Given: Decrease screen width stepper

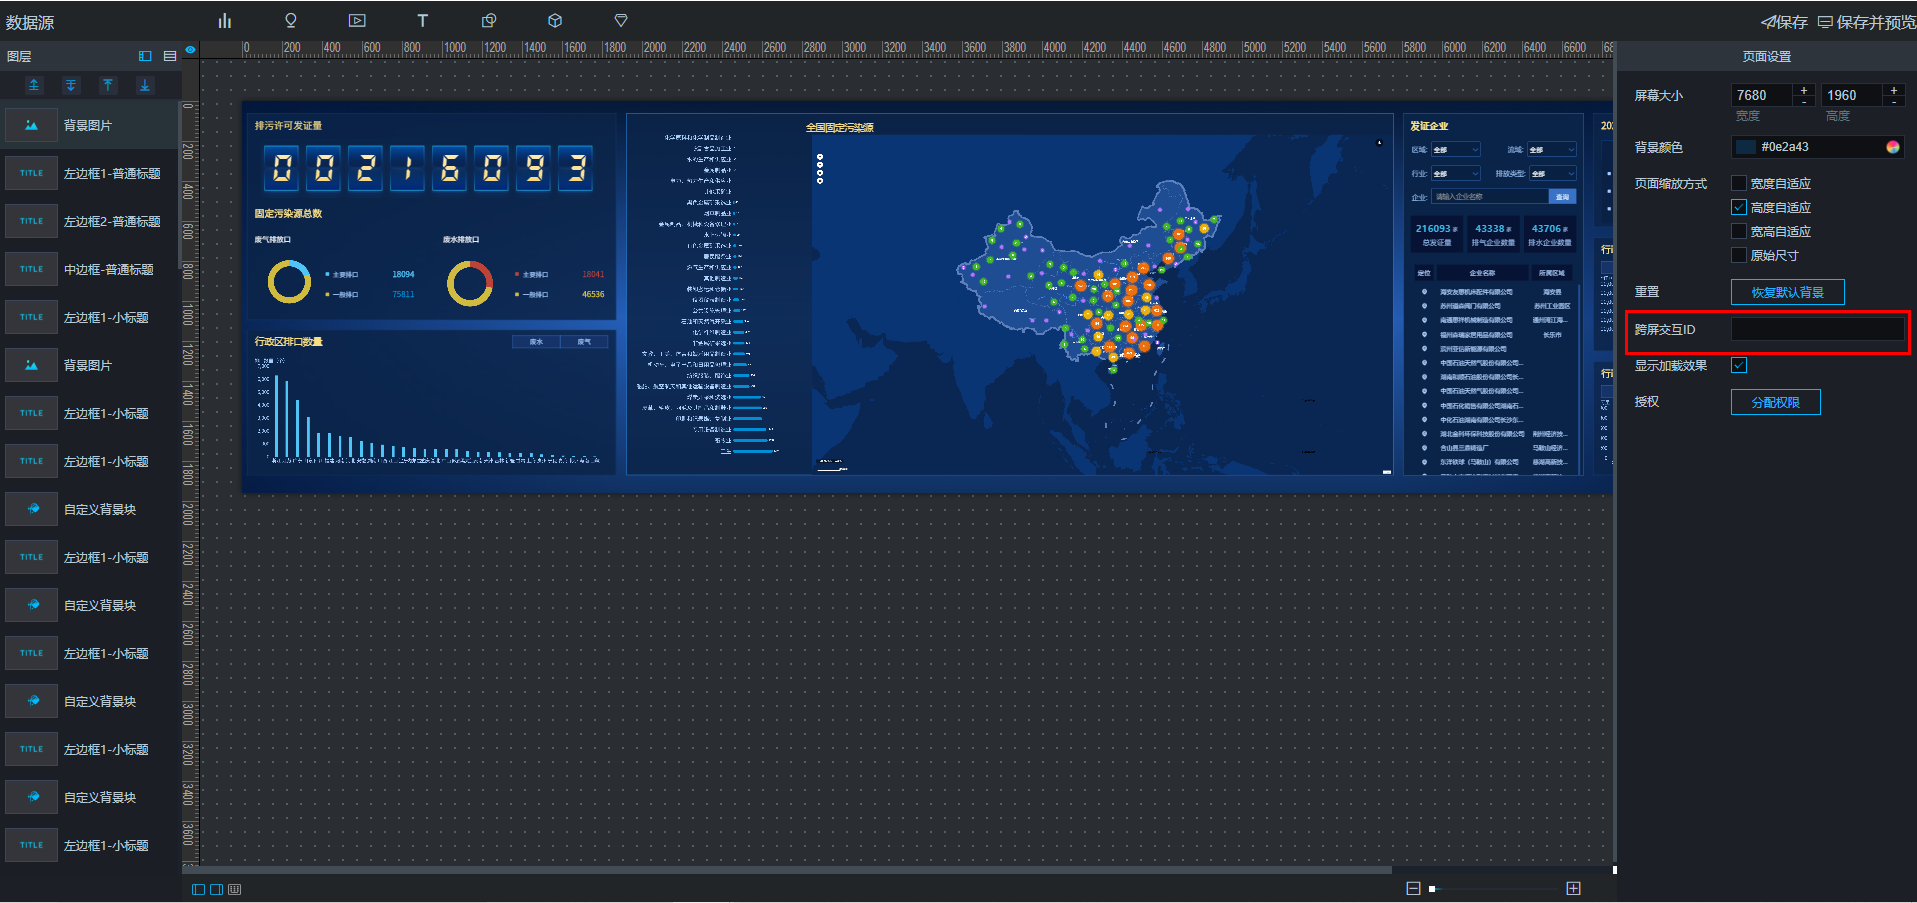Looking at the screenshot, I should [x=1804, y=100].
